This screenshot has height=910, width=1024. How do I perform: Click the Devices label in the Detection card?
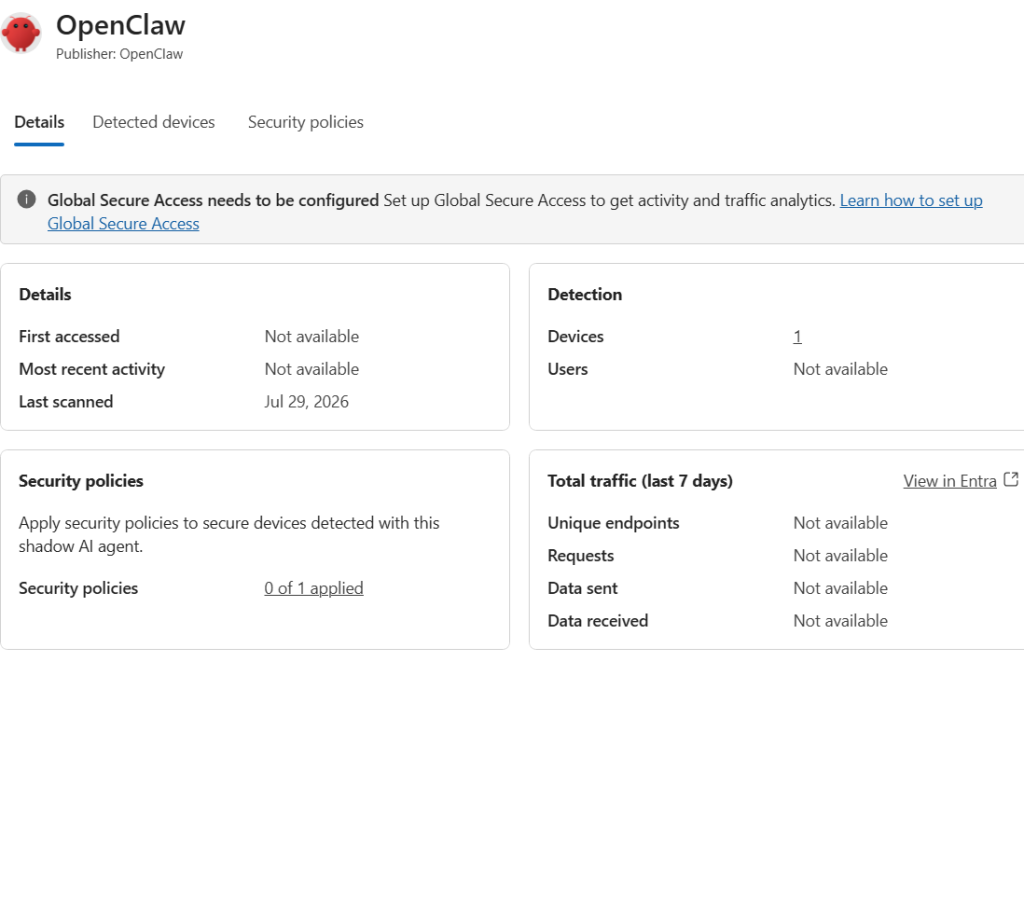point(575,336)
